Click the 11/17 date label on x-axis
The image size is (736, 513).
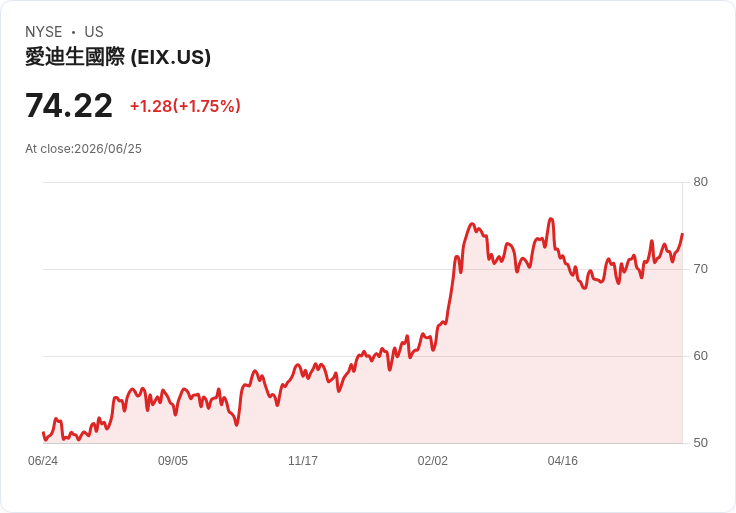[303, 461]
